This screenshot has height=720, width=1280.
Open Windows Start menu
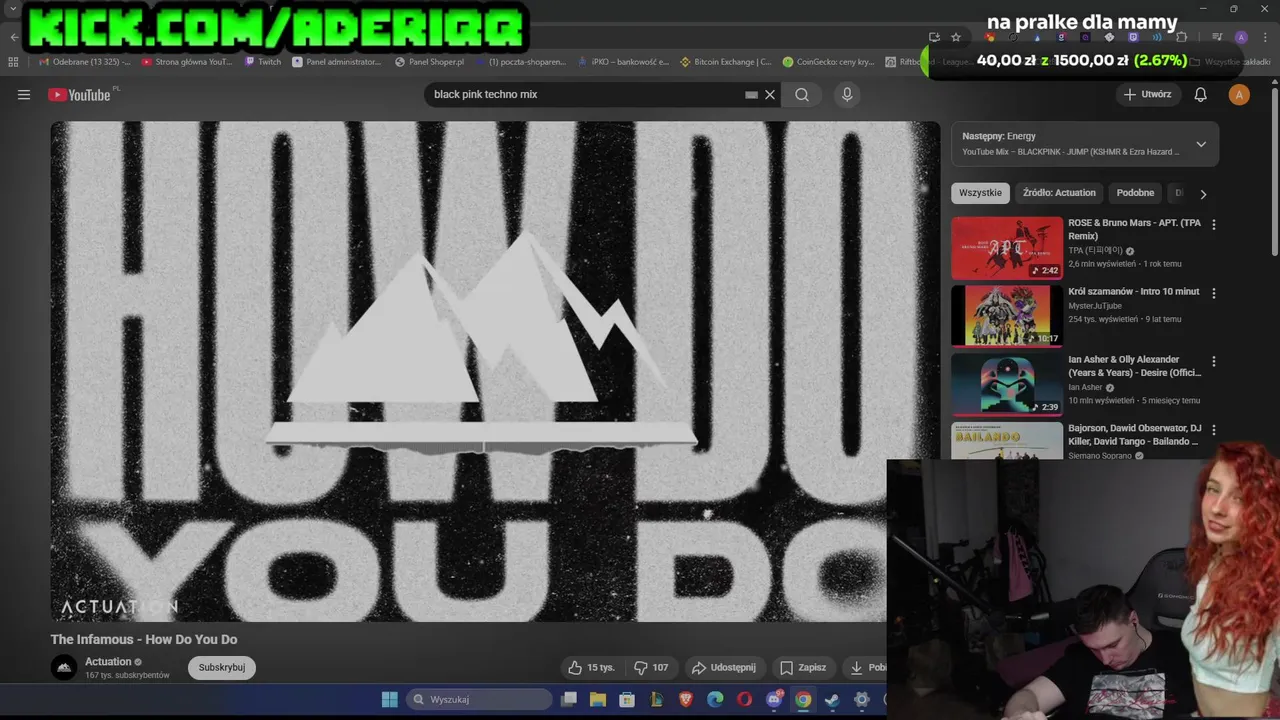(390, 699)
